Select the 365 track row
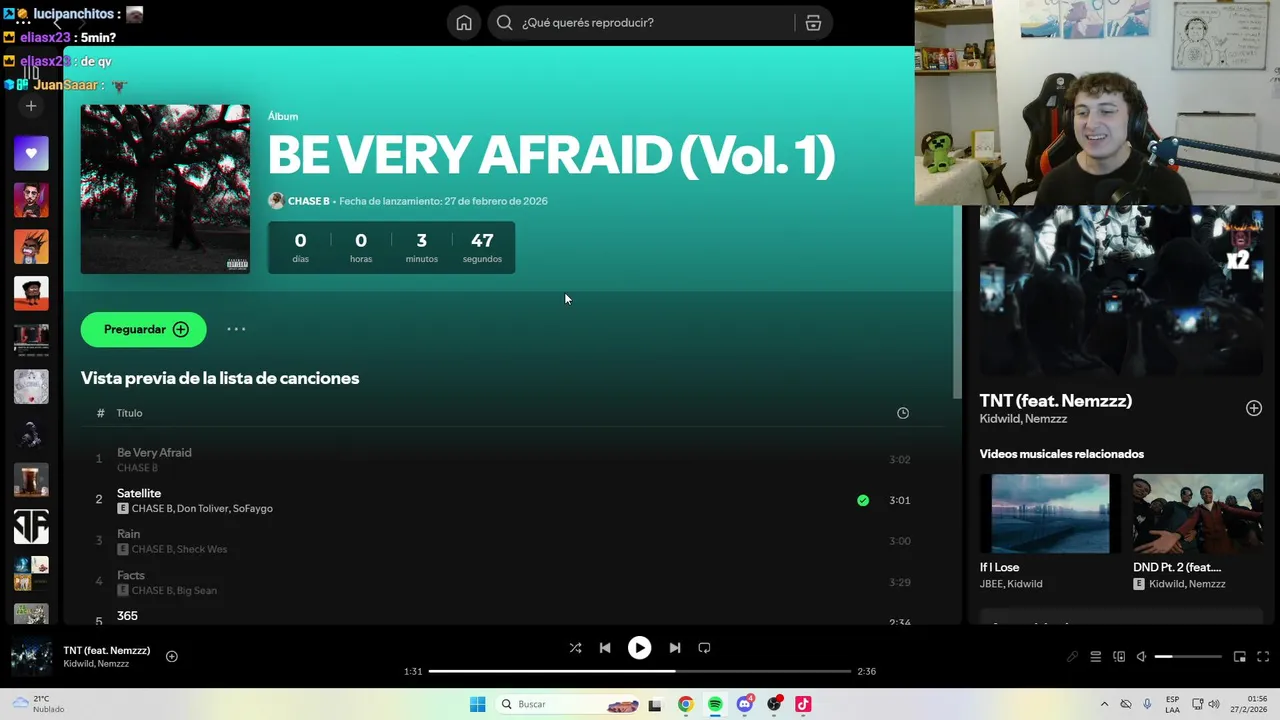 tap(512, 616)
